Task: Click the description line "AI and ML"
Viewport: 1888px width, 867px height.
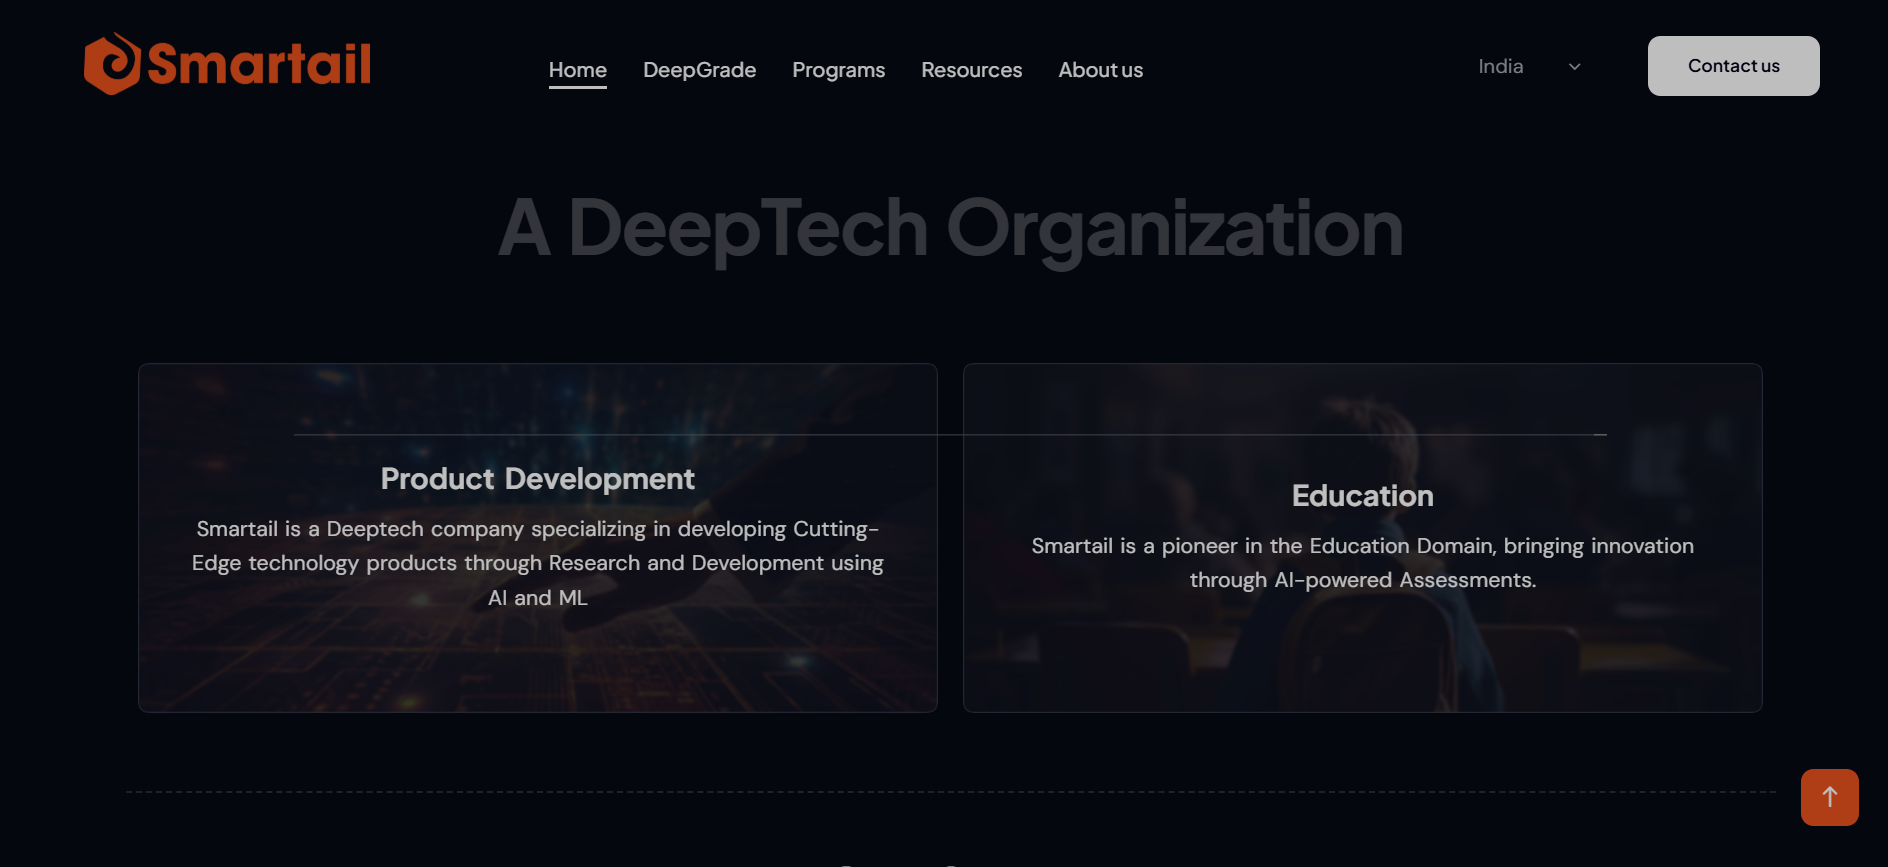Action: point(538,598)
